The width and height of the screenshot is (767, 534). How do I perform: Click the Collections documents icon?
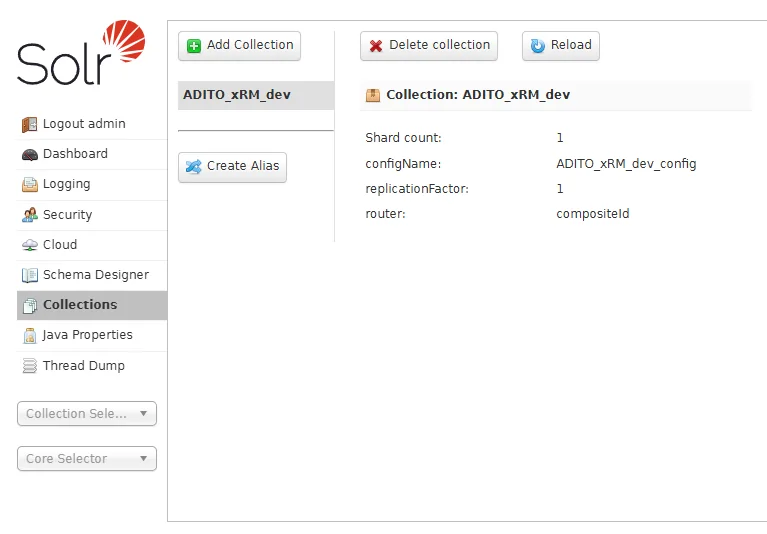point(29,306)
